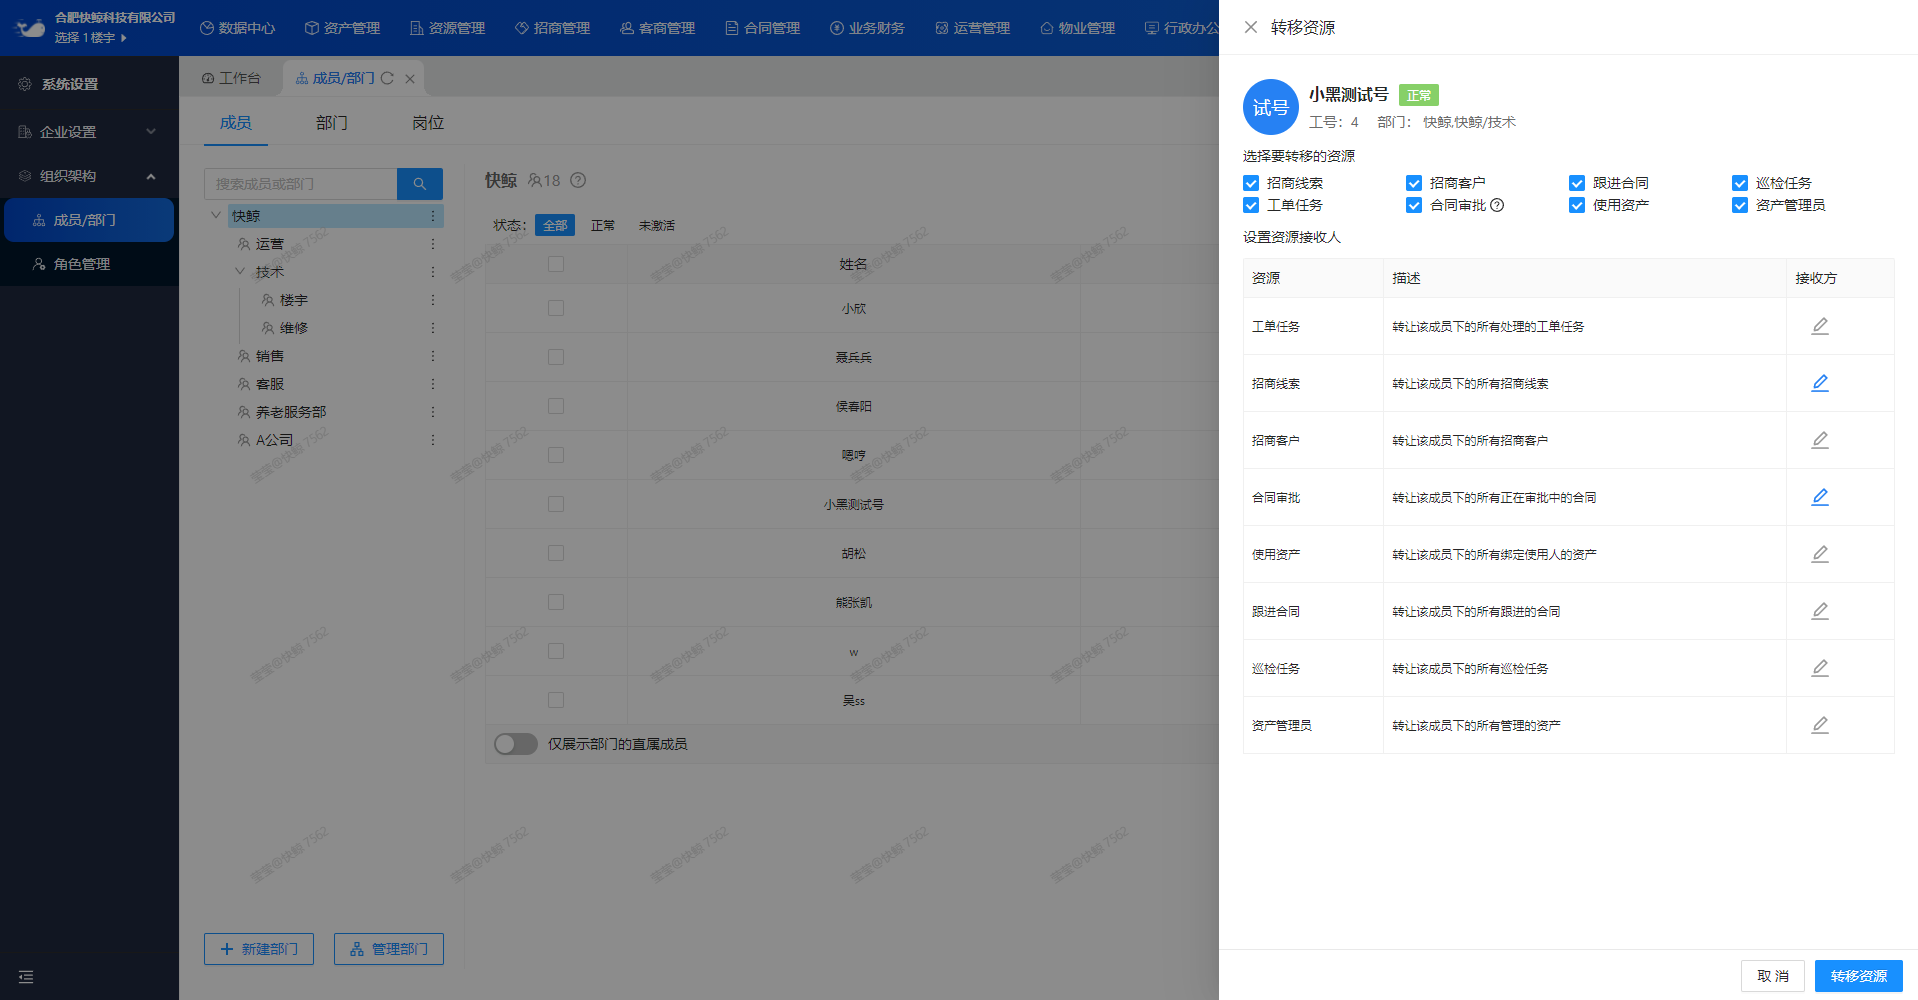The height and width of the screenshot is (1000, 1918).
Task: Click the company whale logo
Action: [30, 28]
